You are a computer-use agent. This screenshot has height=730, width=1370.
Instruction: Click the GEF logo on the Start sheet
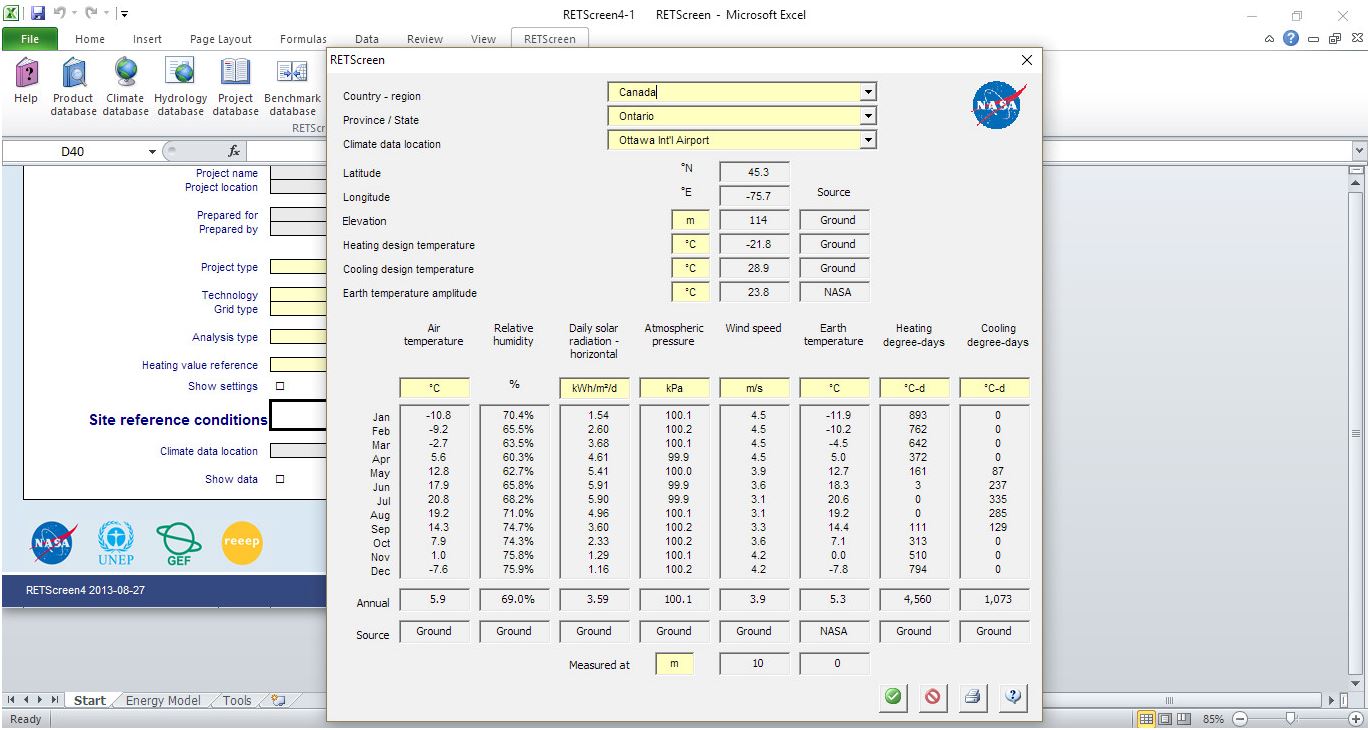179,545
